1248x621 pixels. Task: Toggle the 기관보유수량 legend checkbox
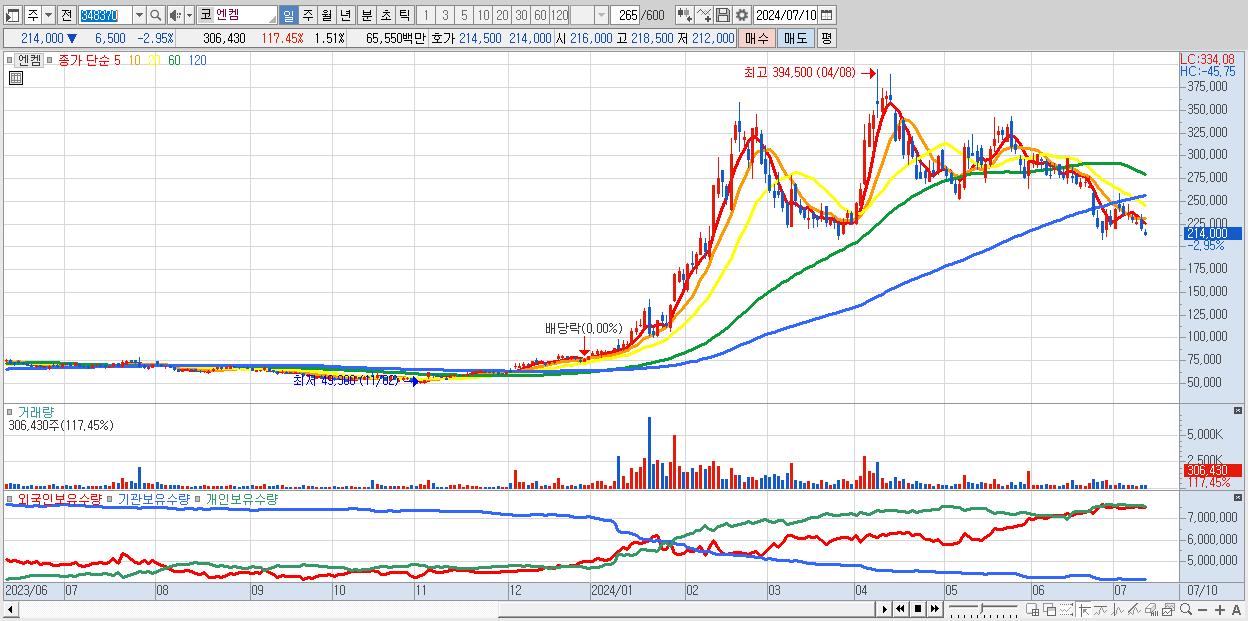tap(112, 498)
